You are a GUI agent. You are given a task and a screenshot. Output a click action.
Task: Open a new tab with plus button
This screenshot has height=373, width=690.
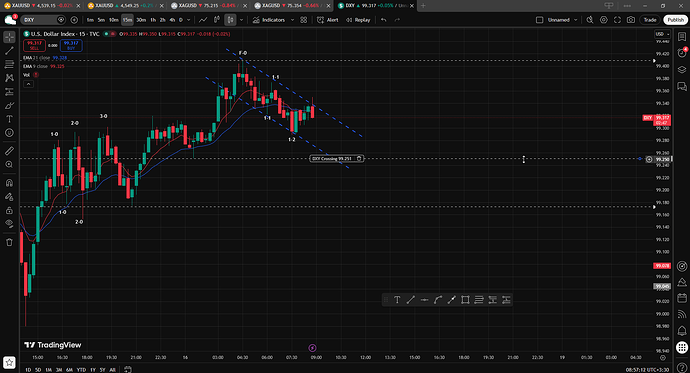pyautogui.click(x=423, y=6)
